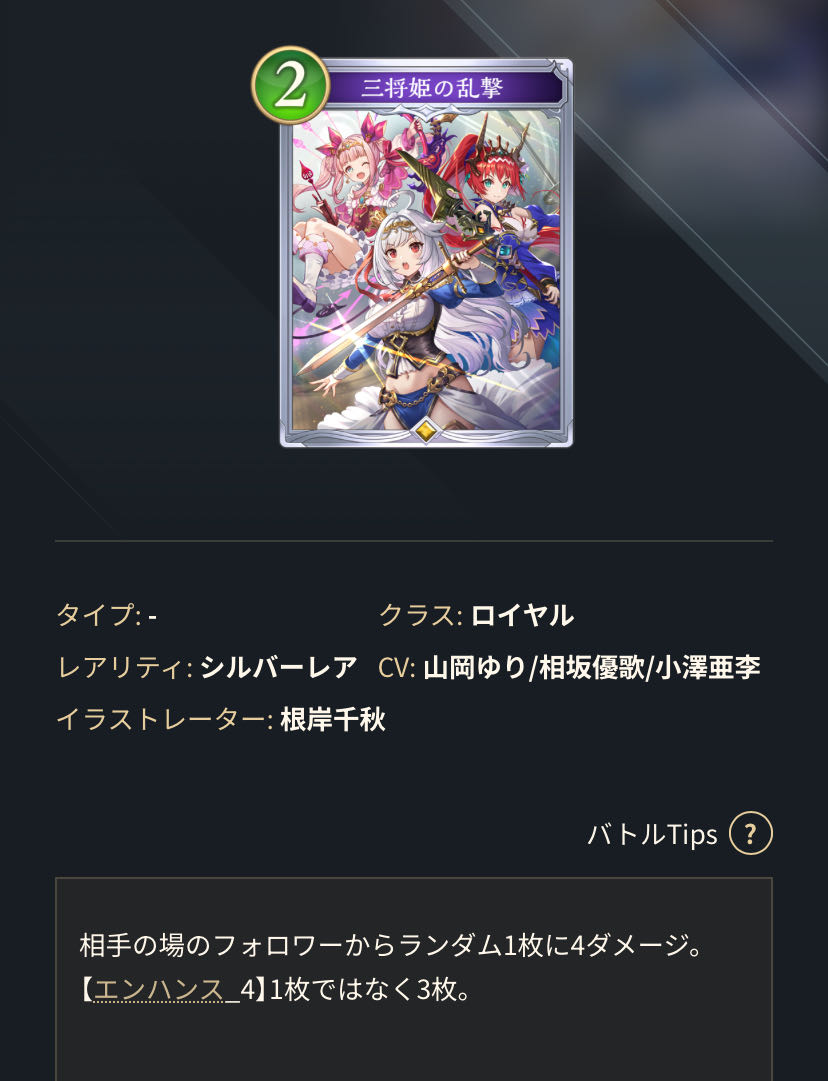
Task: Click voice actor name 相坂優歌
Action: pos(592,667)
